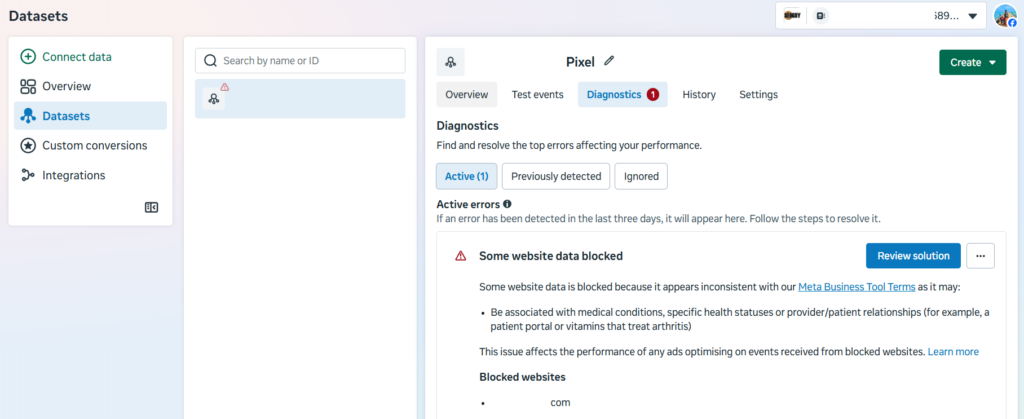Click the Learn more link
Viewport: 1024px width, 419px height.
click(953, 352)
